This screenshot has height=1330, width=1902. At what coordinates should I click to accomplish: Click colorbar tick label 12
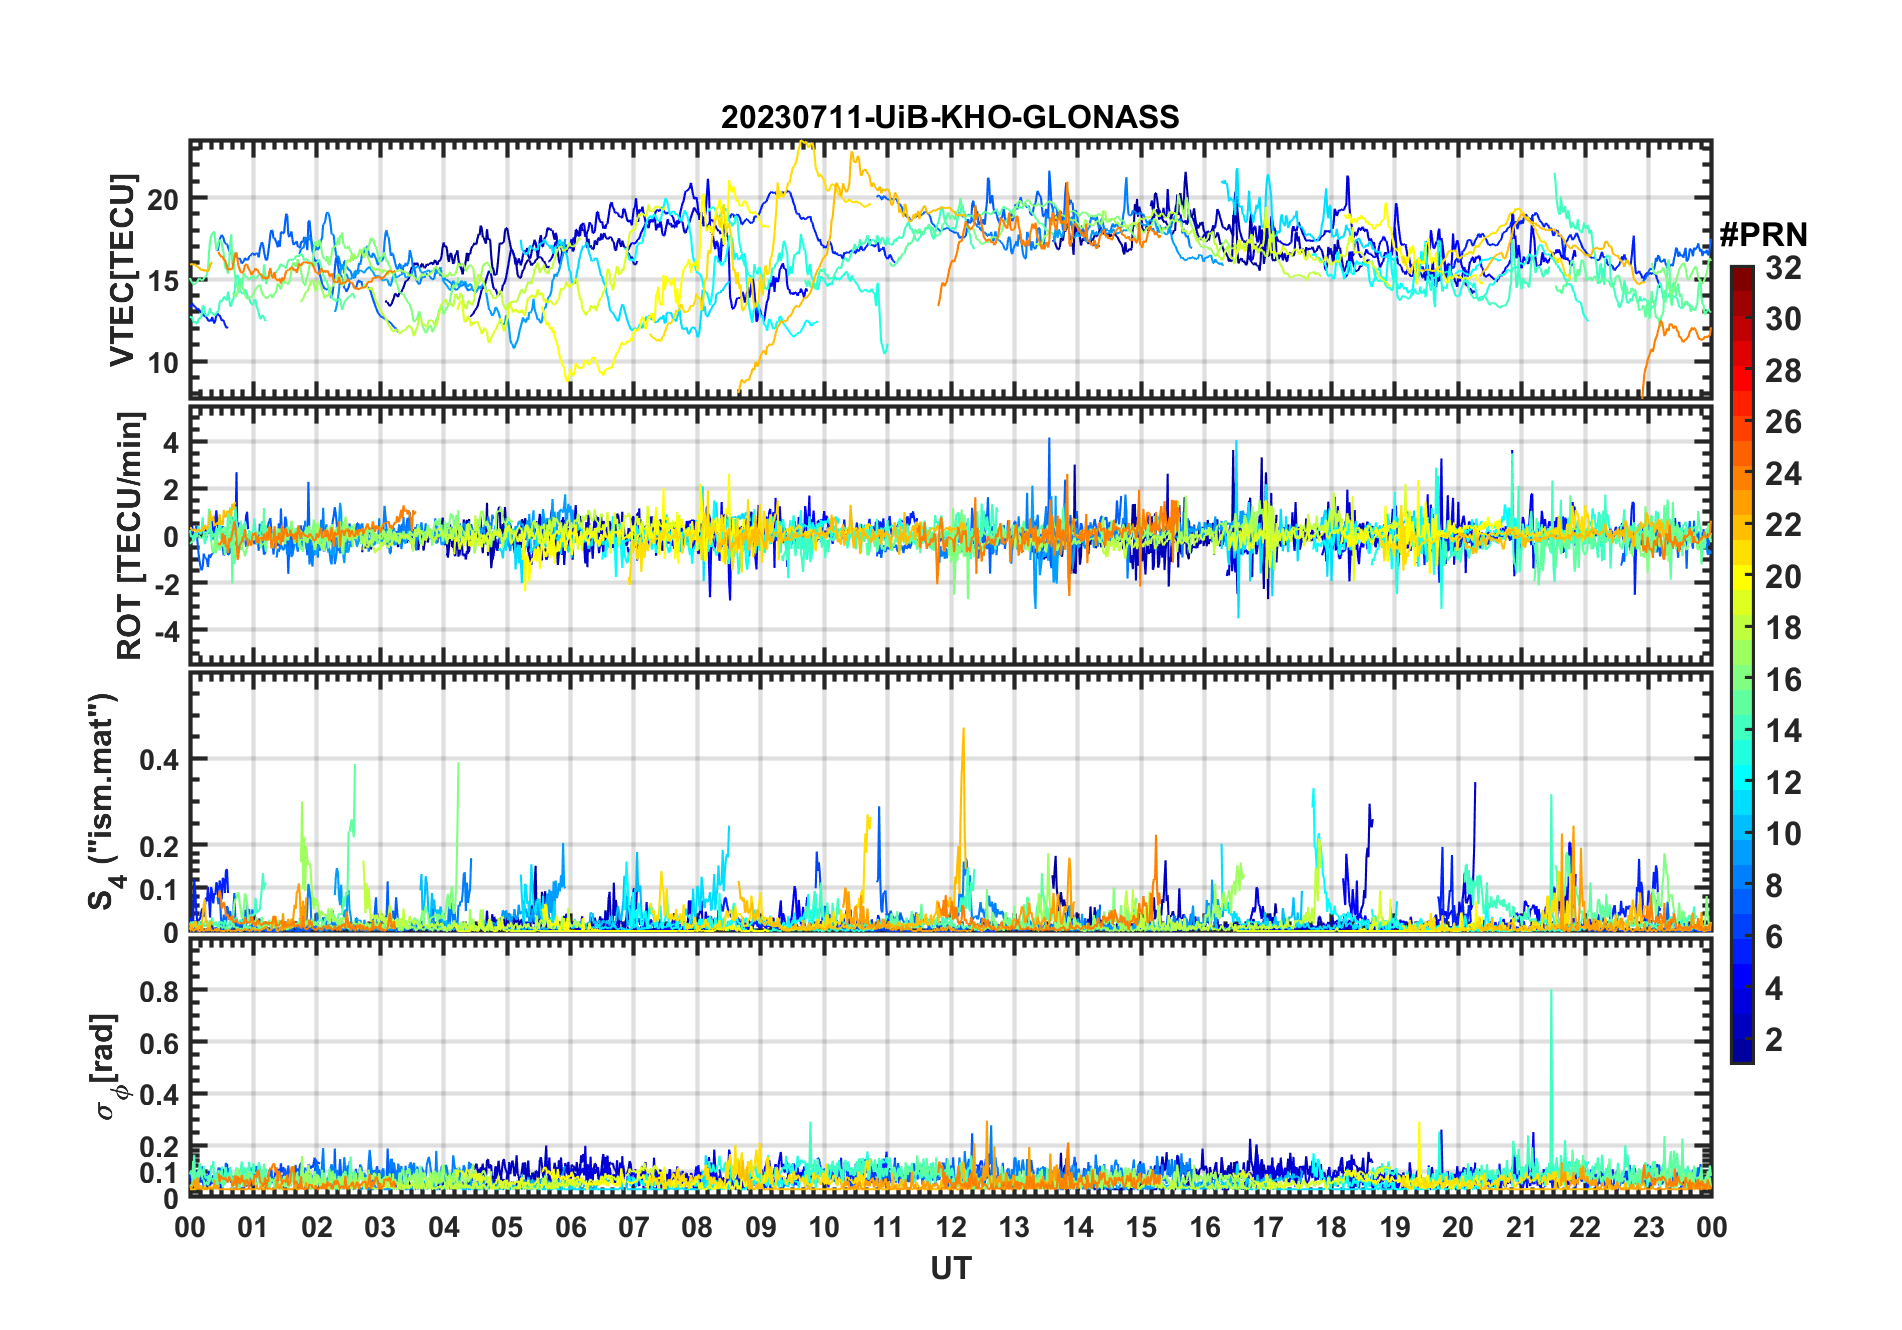click(1783, 783)
